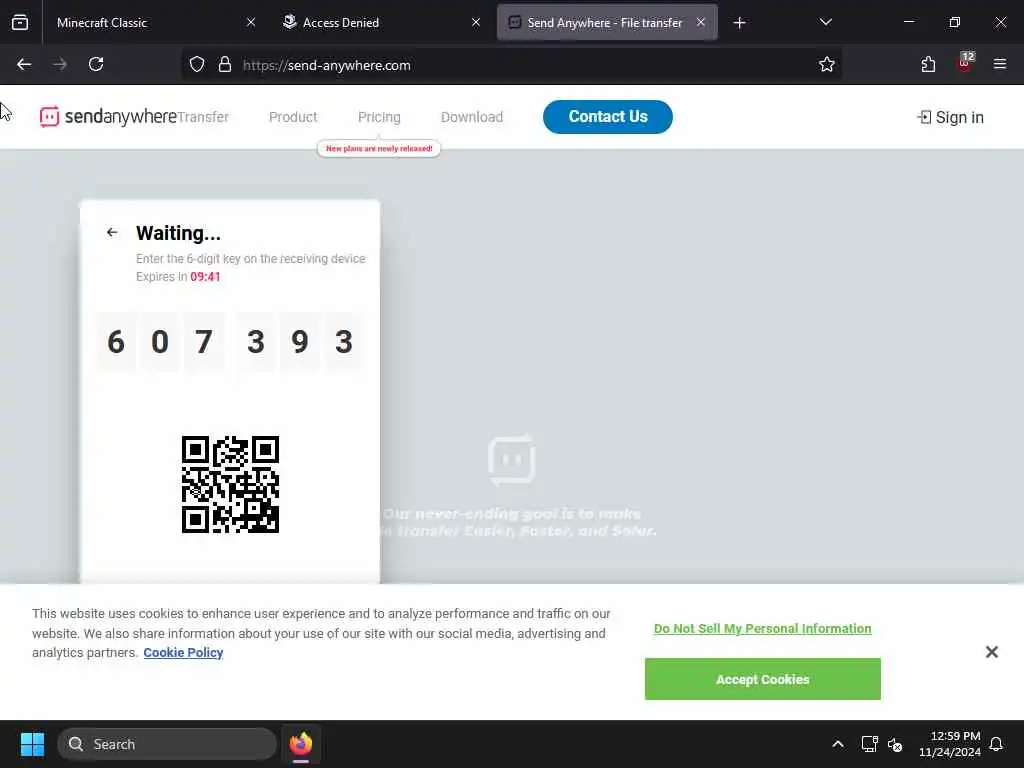Click the Enter the 6-digit key instruction text
Image resolution: width=1024 pixels, height=768 pixels.
pos(251,259)
